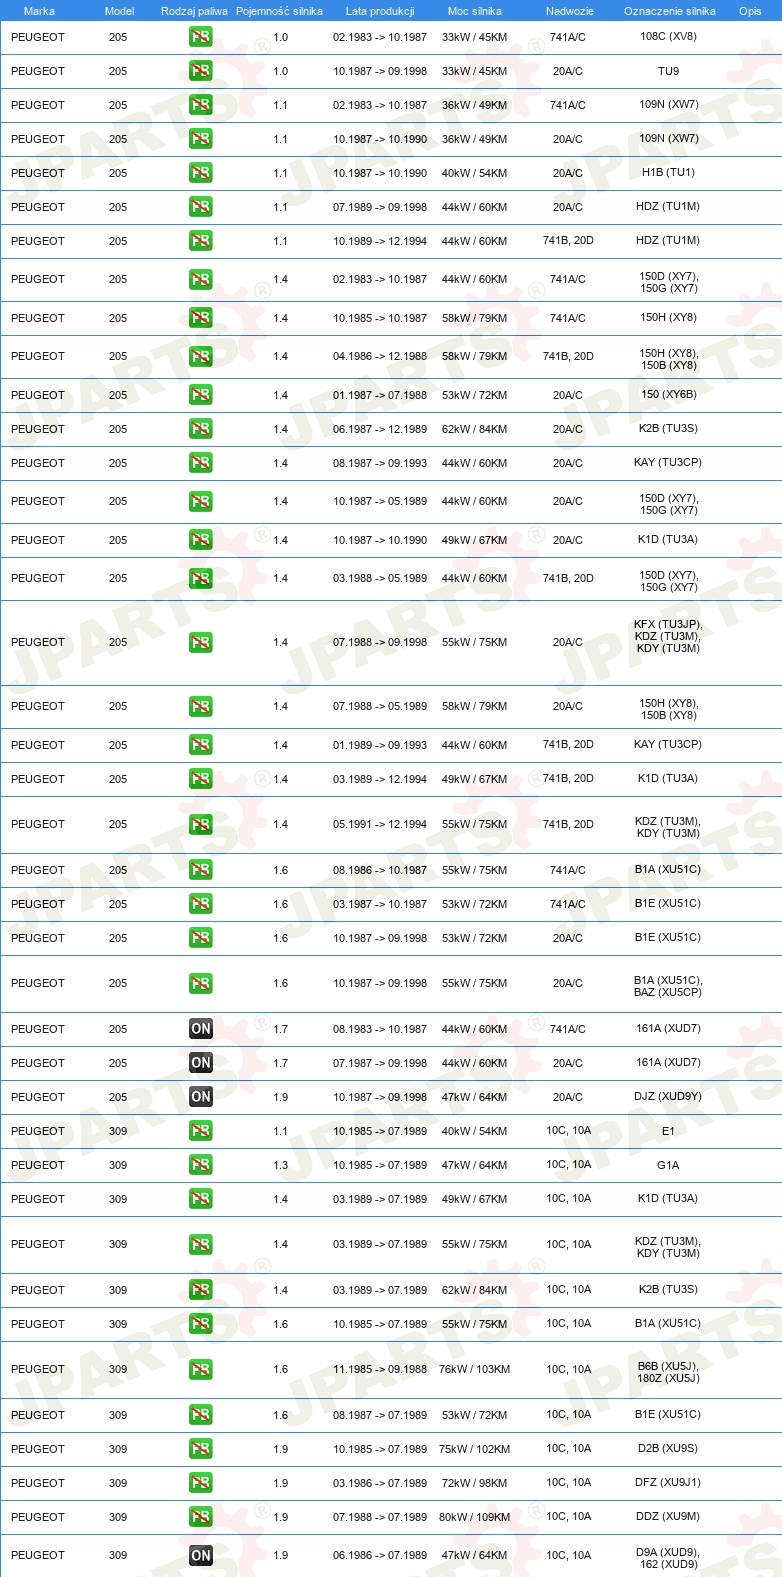Viewport: 782px width, 1577px height.
Task: Select the D2B (XU9S) engine code cell
Action: point(668,1449)
